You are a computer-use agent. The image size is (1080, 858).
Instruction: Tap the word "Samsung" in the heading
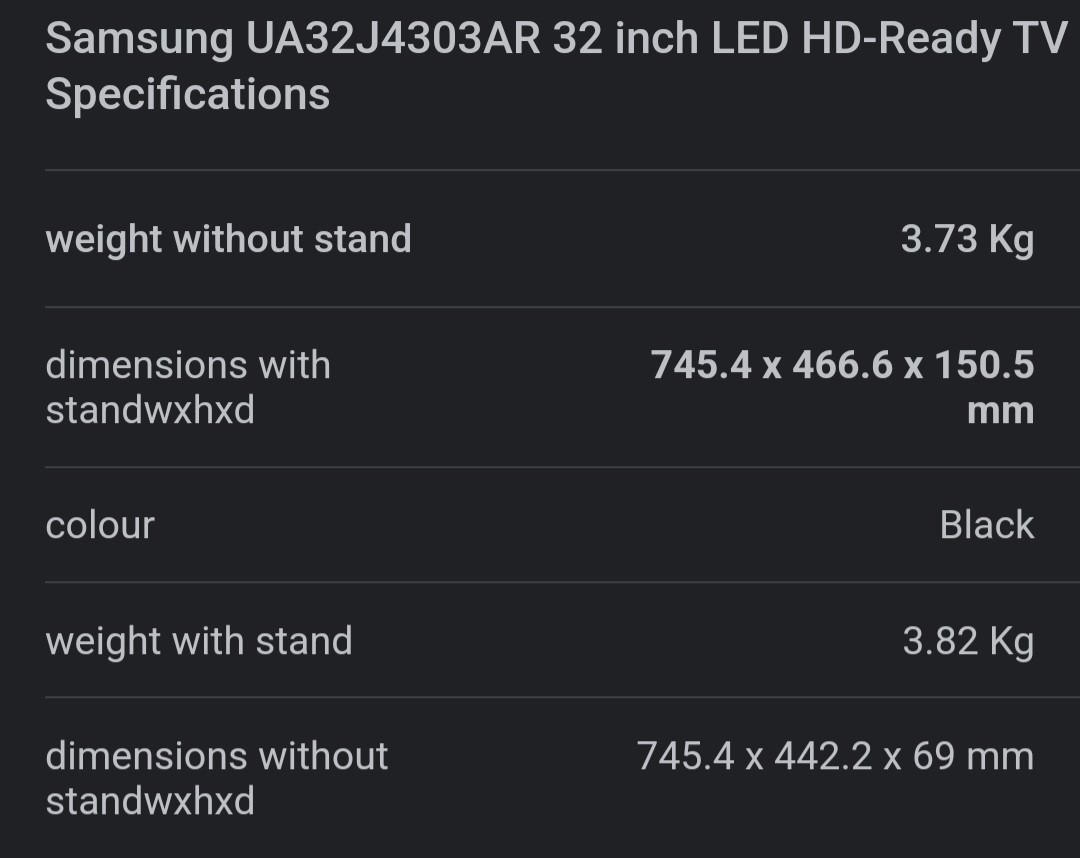pos(138,39)
